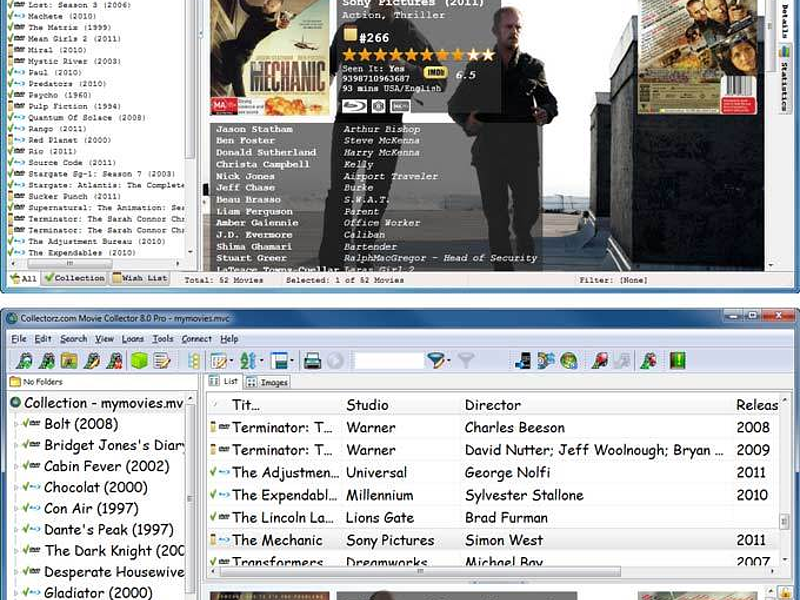Click the Add Movies Automatically toolbar icon

click(24, 361)
